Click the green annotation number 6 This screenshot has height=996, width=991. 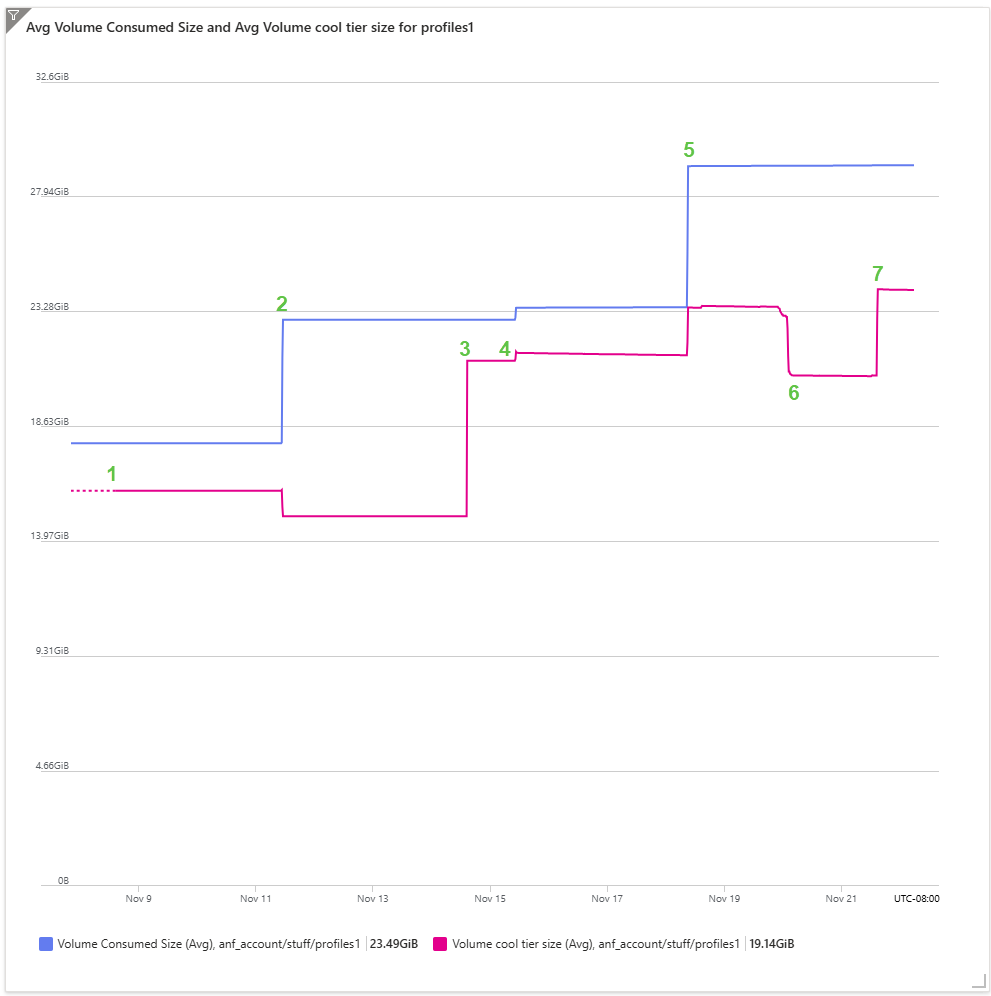point(794,393)
